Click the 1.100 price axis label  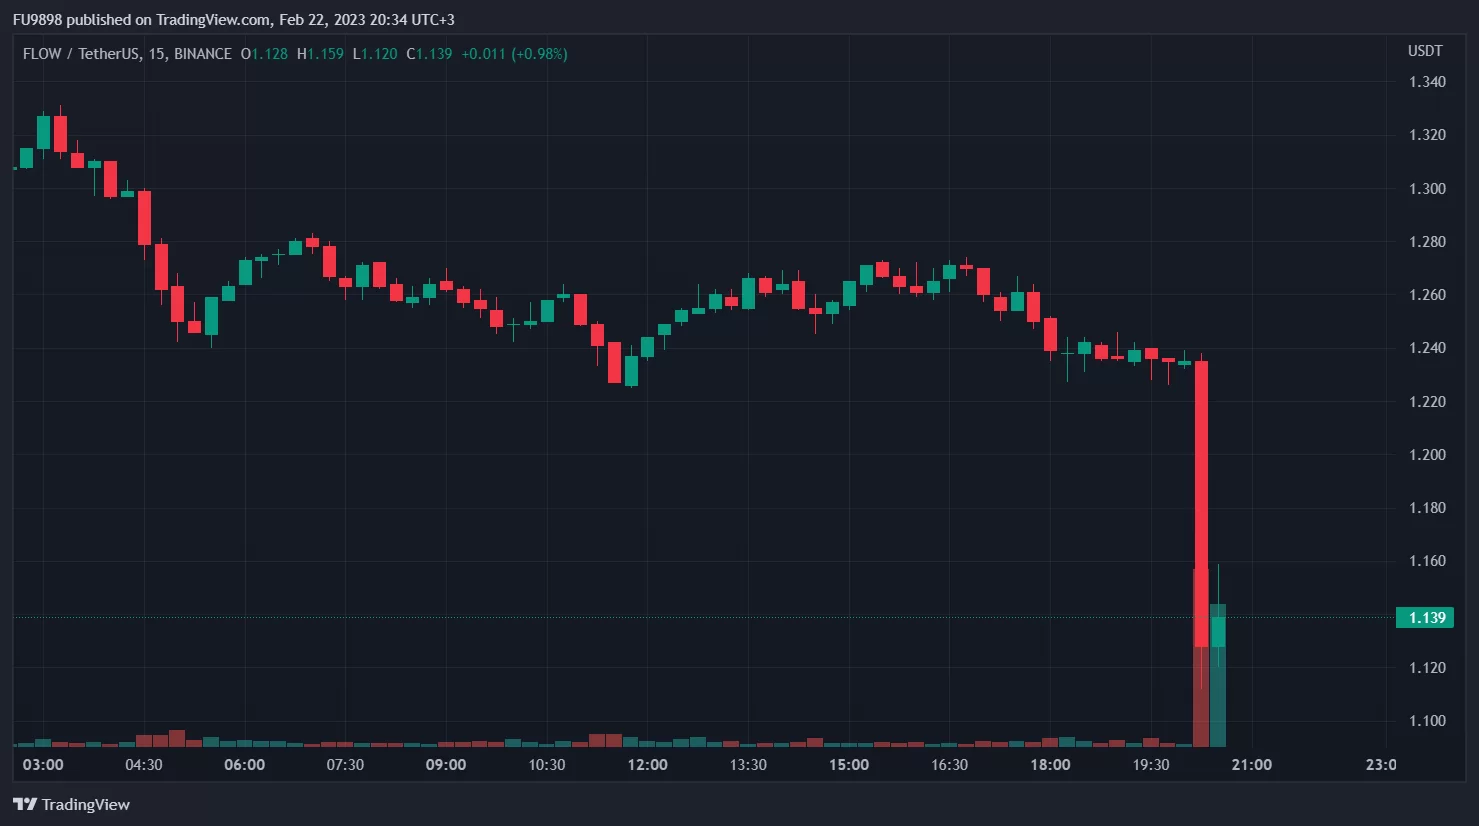click(x=1427, y=721)
